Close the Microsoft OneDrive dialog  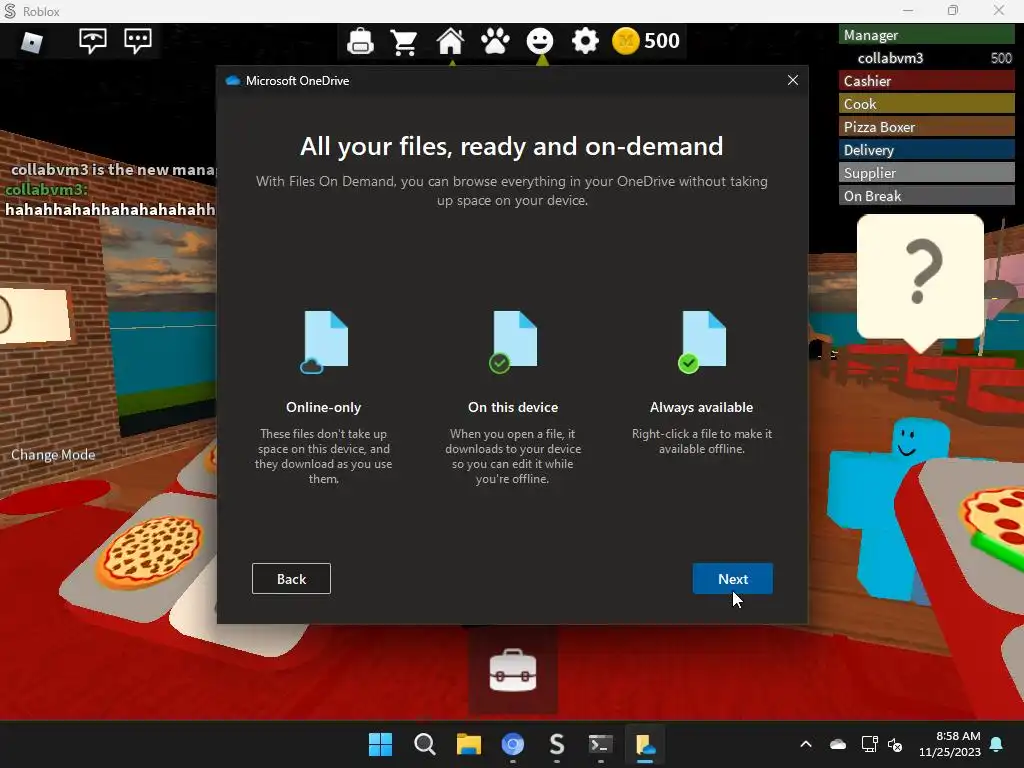click(793, 80)
